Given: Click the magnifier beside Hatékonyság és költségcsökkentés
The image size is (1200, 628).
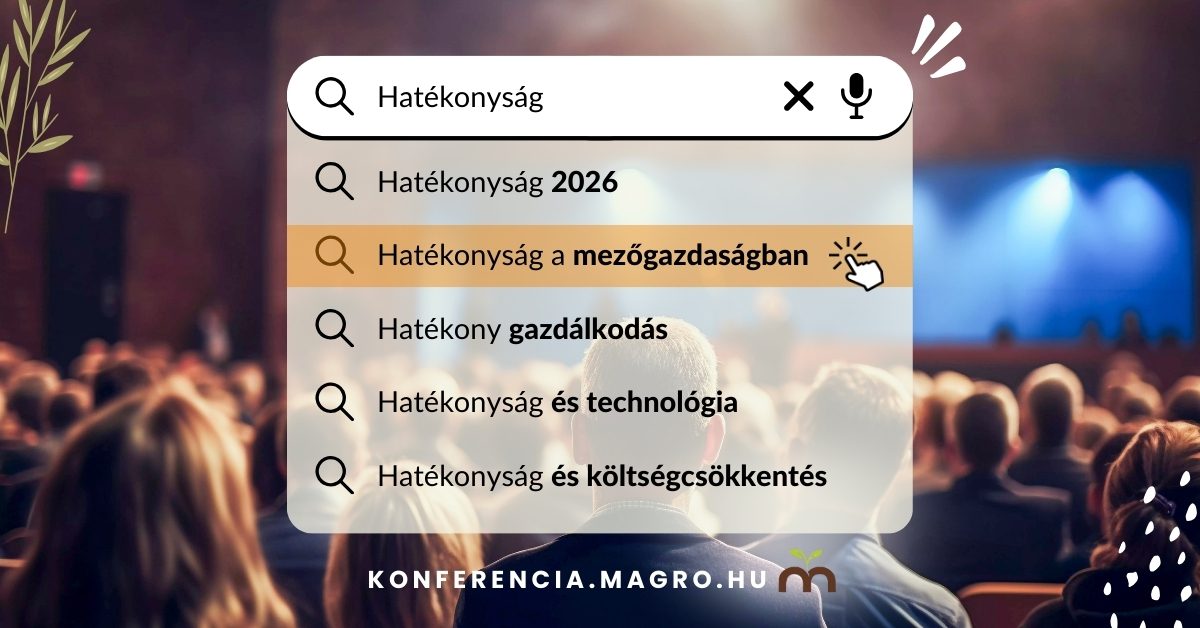Looking at the screenshot, I should pyautogui.click(x=334, y=476).
